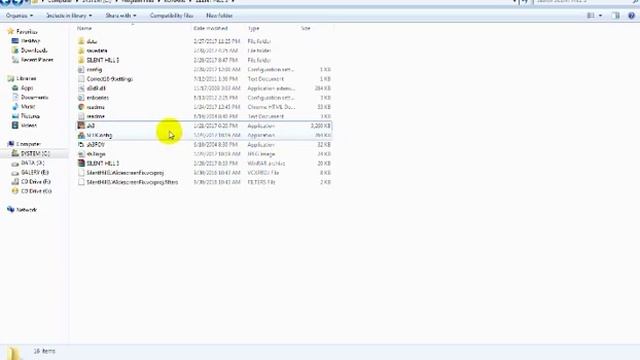Open Desktop under Favorites
Screen dimensions: 640x360
[31, 41]
